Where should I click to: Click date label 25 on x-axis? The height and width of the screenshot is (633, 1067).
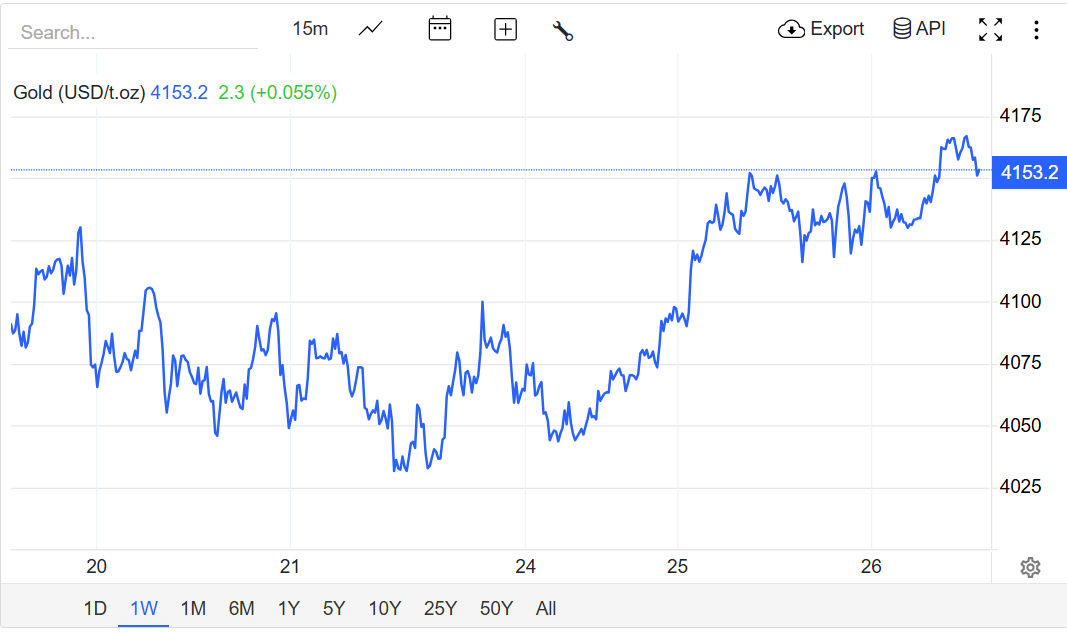click(678, 566)
